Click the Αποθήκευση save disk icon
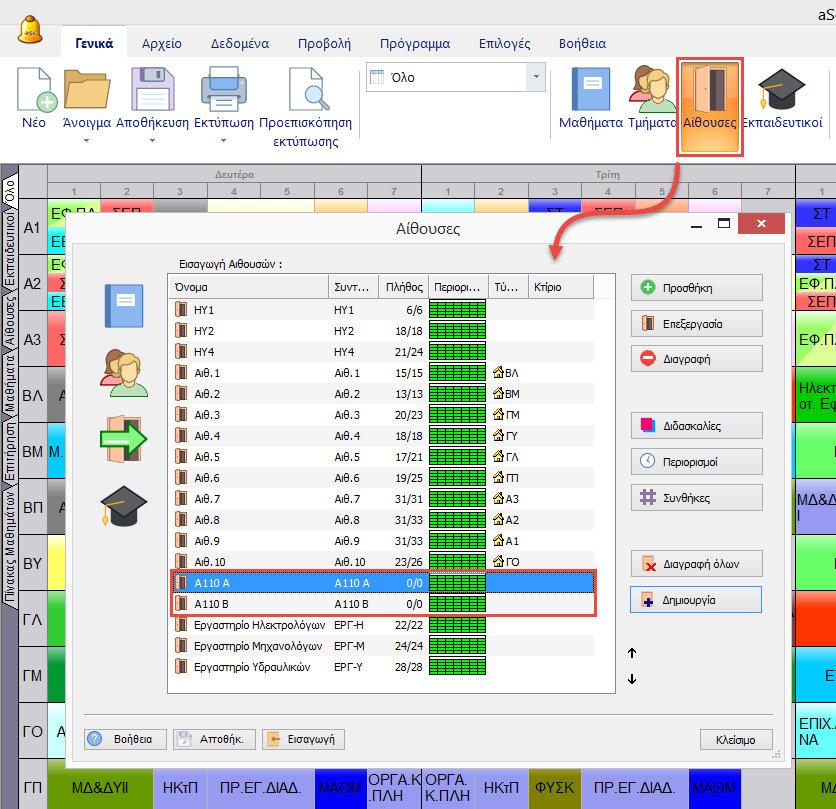The width and height of the screenshot is (836, 809). tap(152, 92)
